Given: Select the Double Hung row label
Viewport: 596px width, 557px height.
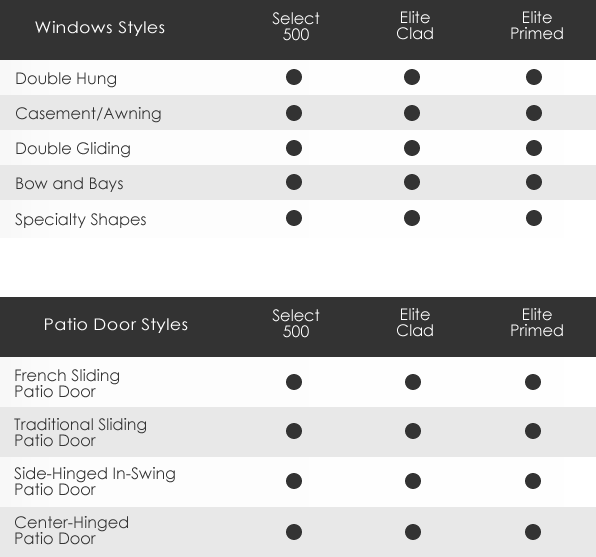Looking at the screenshot, I should (66, 79).
